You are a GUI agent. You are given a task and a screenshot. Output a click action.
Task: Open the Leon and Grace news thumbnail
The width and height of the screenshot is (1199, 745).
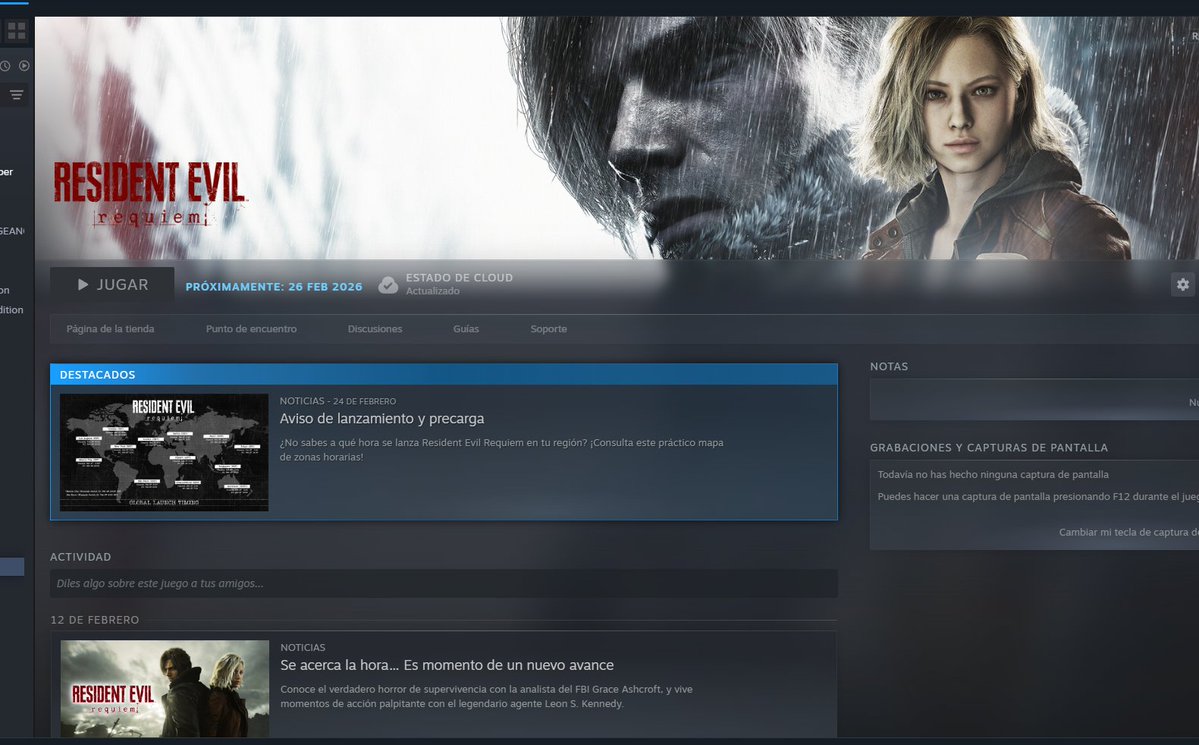[164, 688]
